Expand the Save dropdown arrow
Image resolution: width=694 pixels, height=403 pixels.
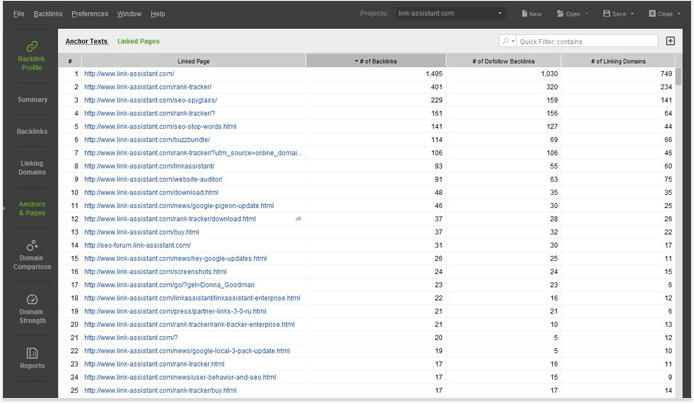pos(632,14)
